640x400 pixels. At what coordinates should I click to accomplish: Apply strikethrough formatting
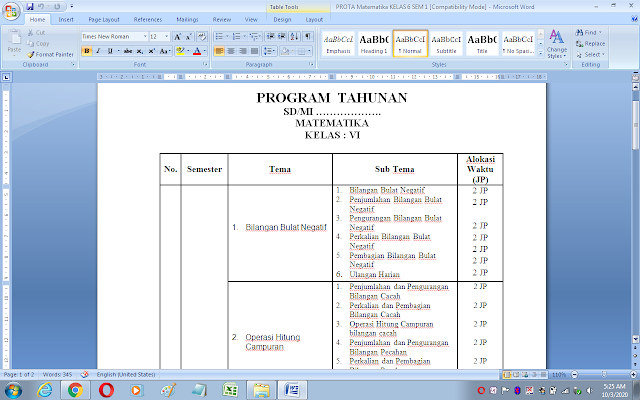tap(128, 51)
